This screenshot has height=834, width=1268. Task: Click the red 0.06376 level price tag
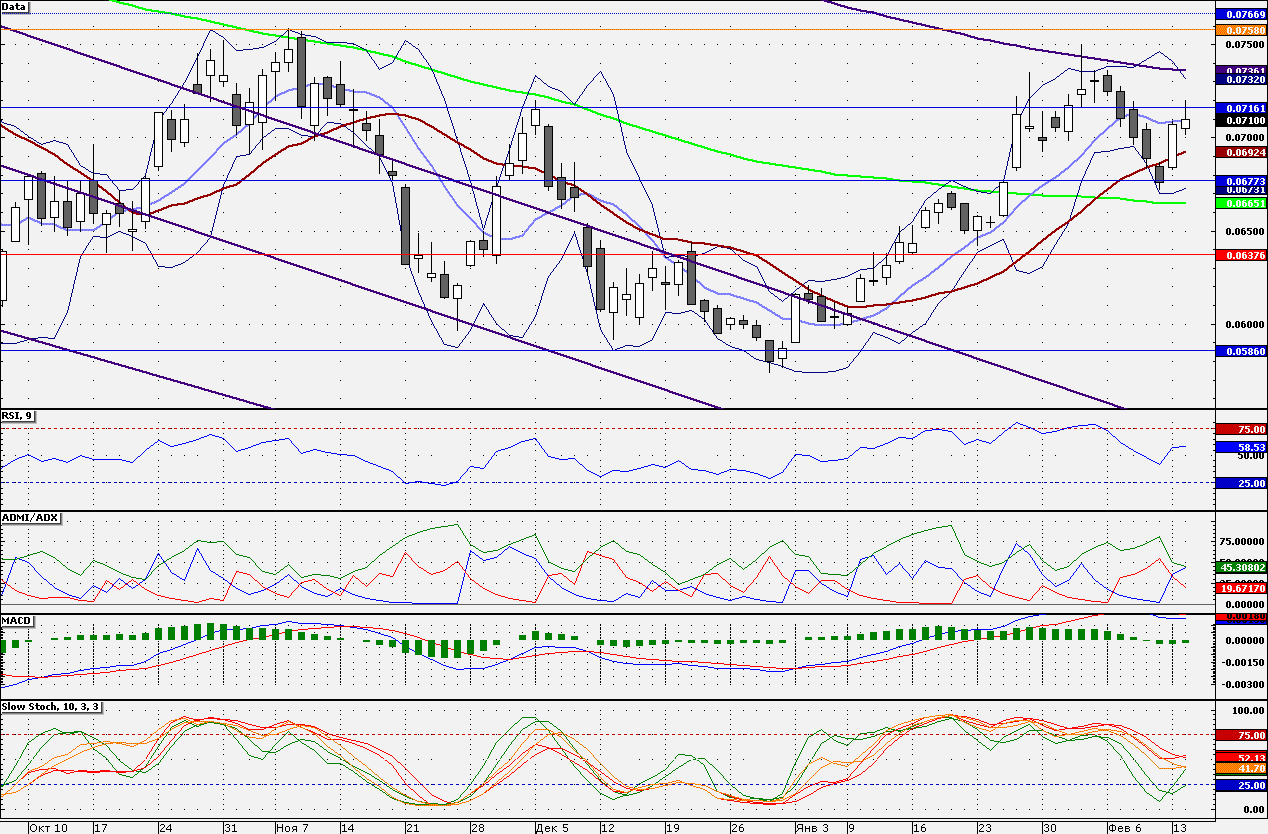click(1241, 256)
